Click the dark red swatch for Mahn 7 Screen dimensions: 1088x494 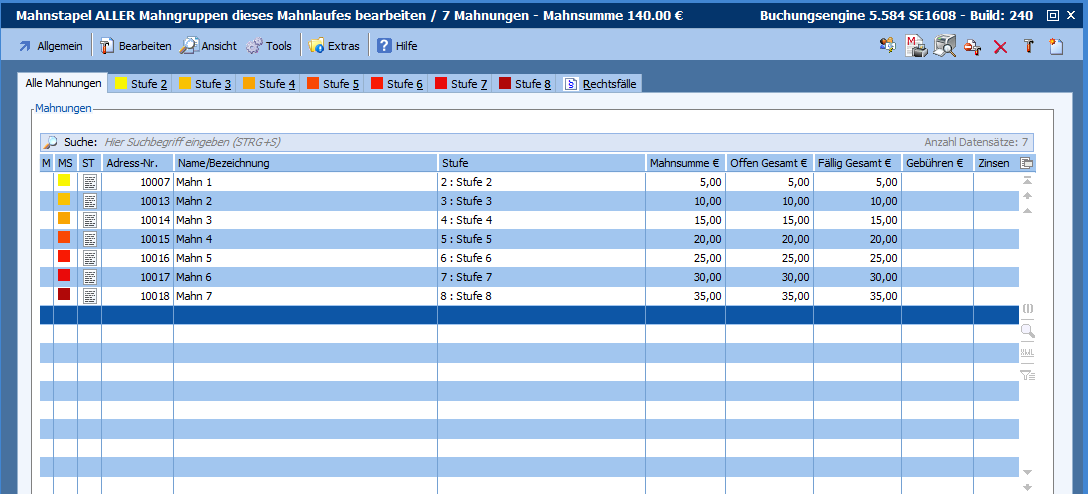[64, 295]
